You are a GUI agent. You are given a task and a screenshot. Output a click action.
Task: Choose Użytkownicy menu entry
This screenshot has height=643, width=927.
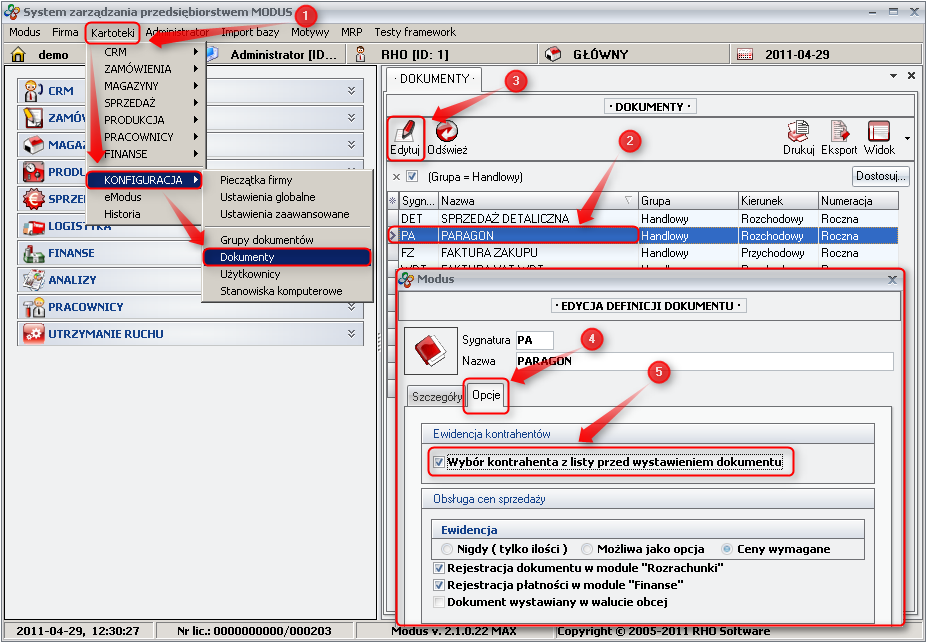287,274
